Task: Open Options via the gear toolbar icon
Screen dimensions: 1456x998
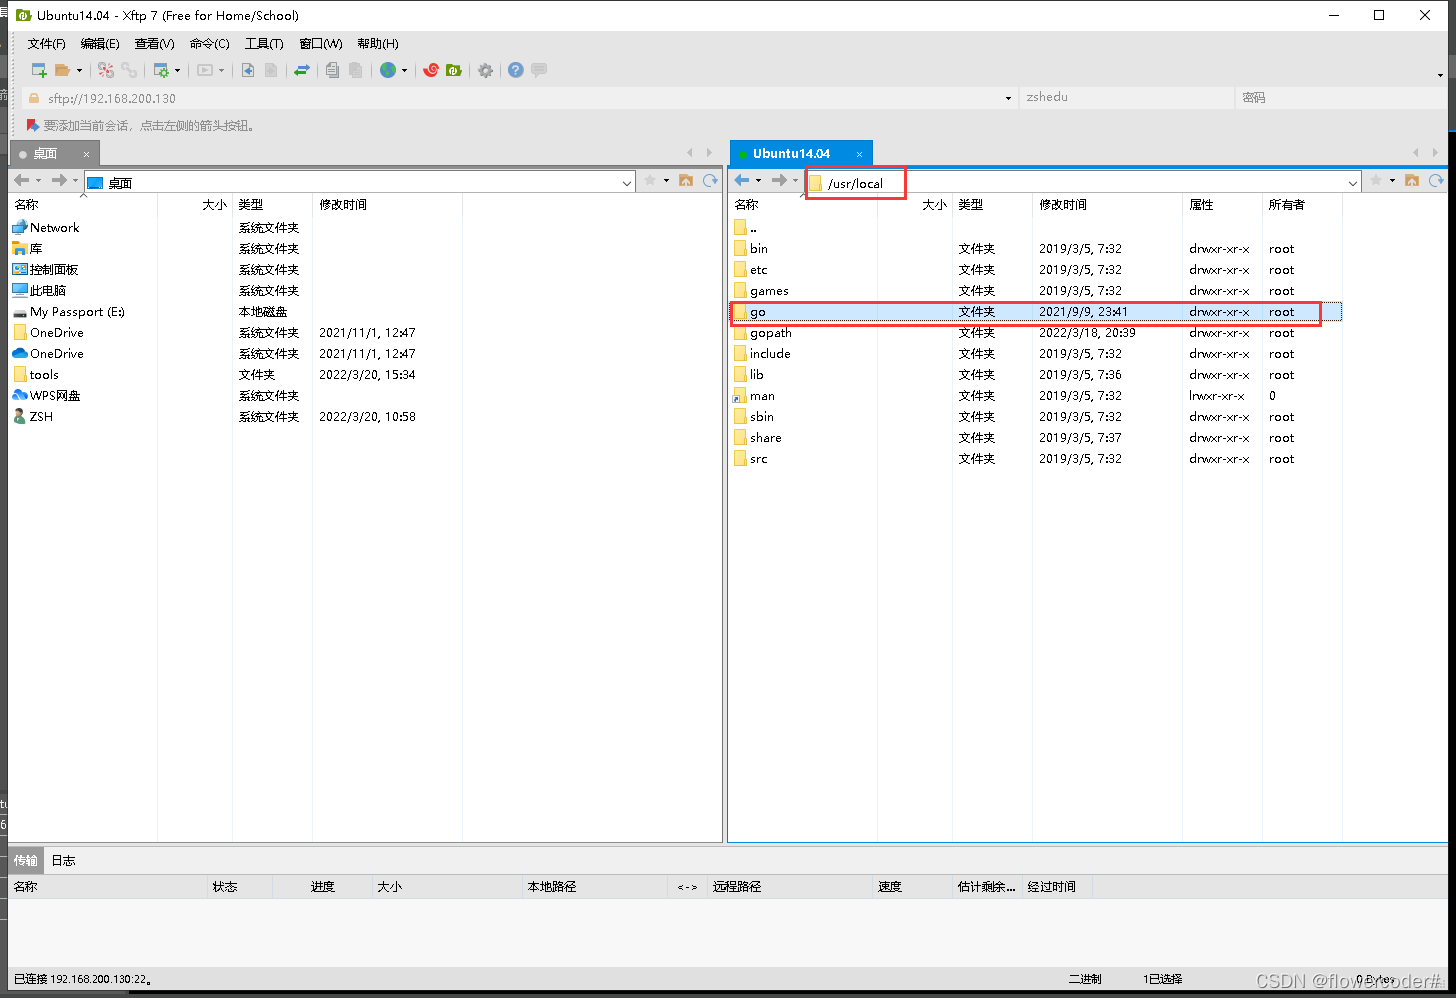Action: [x=485, y=70]
